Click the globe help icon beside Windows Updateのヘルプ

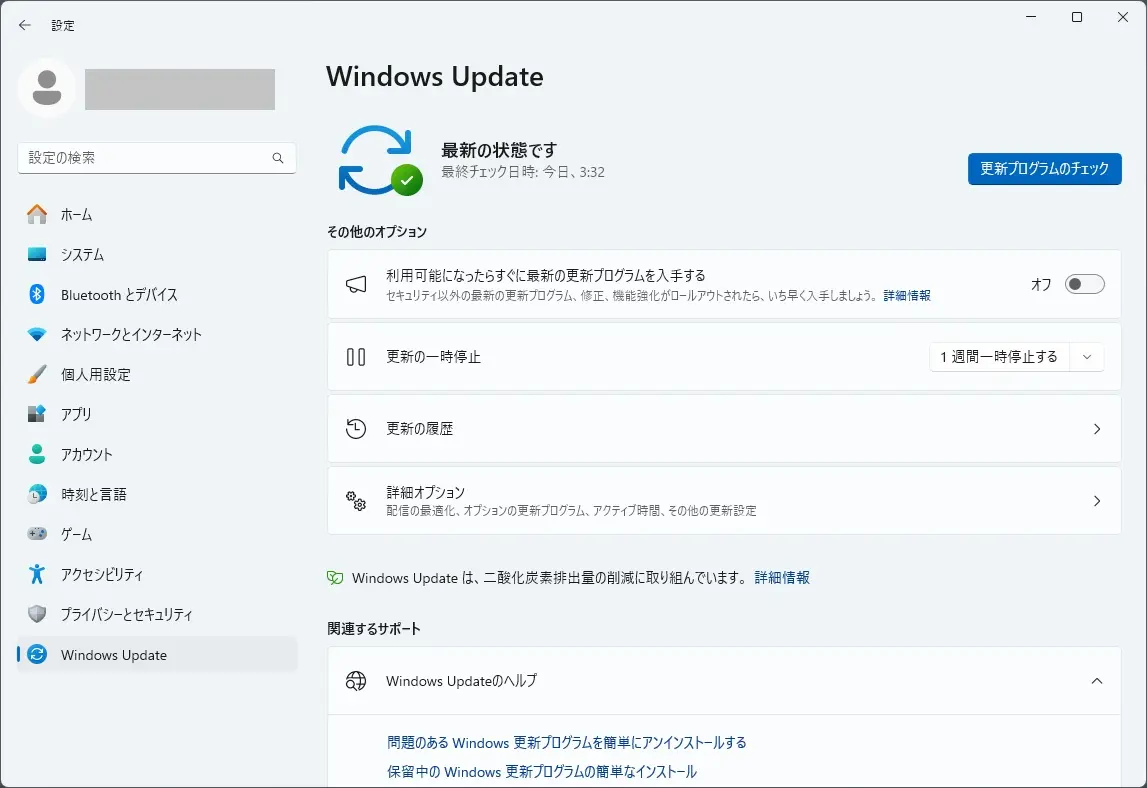point(356,681)
